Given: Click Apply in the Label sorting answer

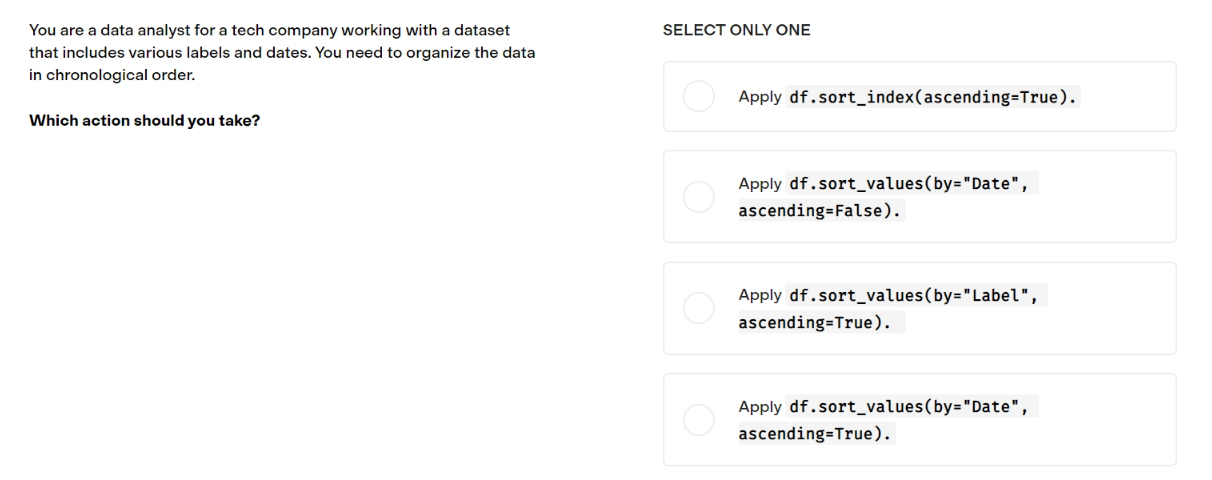Looking at the screenshot, I should 760,296.
